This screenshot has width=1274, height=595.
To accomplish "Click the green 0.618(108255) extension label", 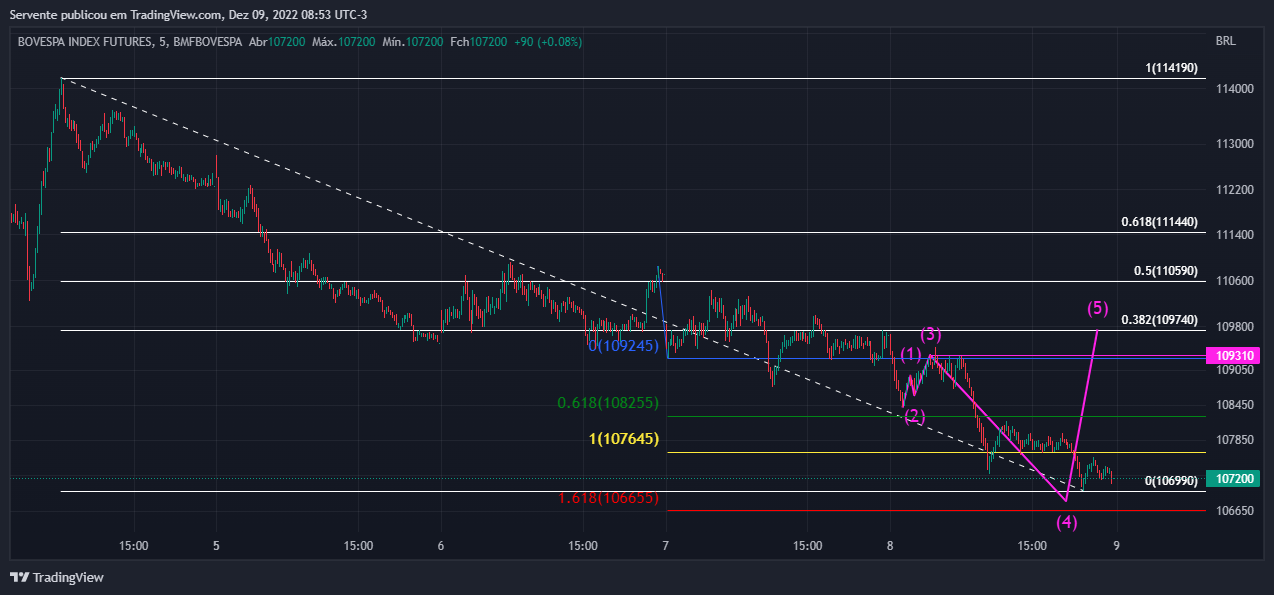I will [x=608, y=403].
